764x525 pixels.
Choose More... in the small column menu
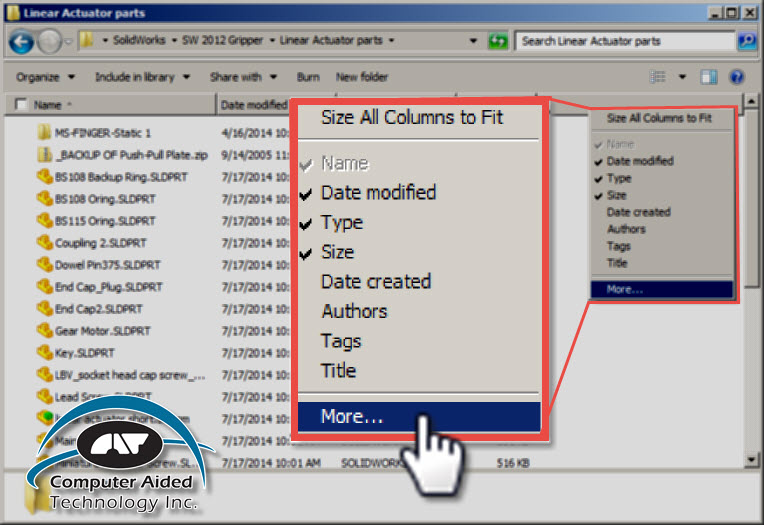tap(662, 289)
